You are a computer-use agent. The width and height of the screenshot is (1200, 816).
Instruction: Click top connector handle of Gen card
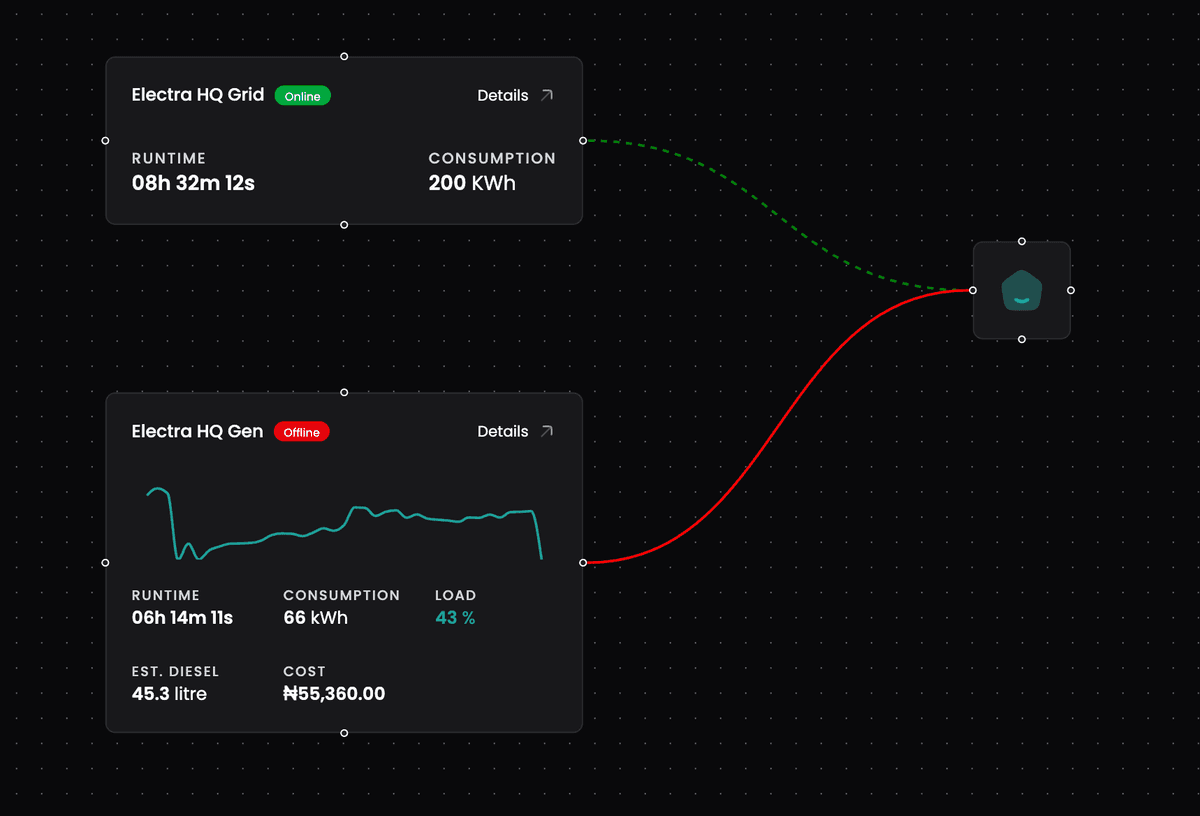344,392
